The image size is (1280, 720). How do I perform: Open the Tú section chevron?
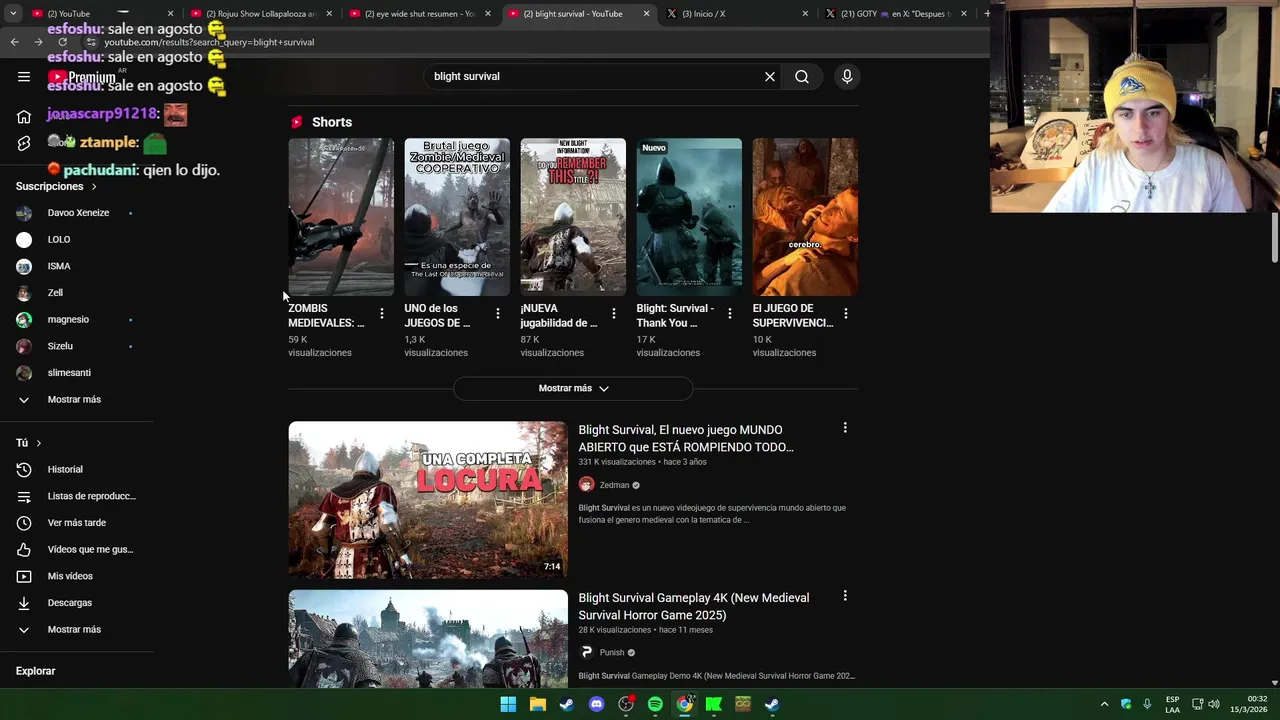pos(39,443)
